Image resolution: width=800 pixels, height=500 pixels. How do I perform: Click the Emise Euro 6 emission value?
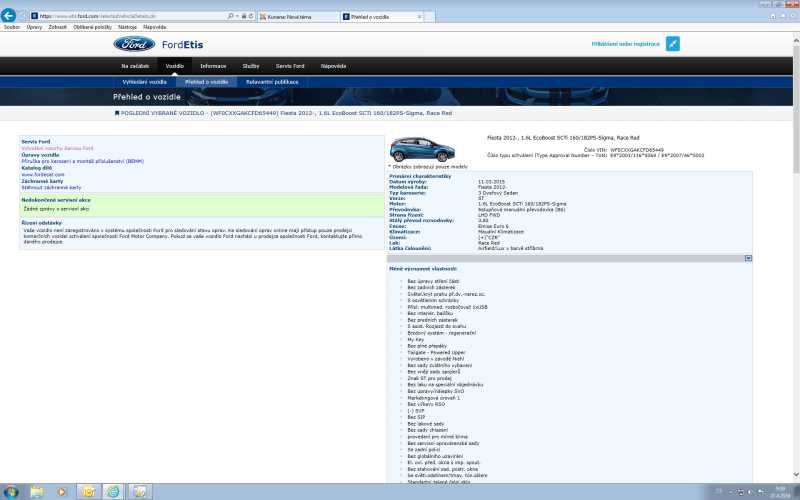(x=493, y=227)
